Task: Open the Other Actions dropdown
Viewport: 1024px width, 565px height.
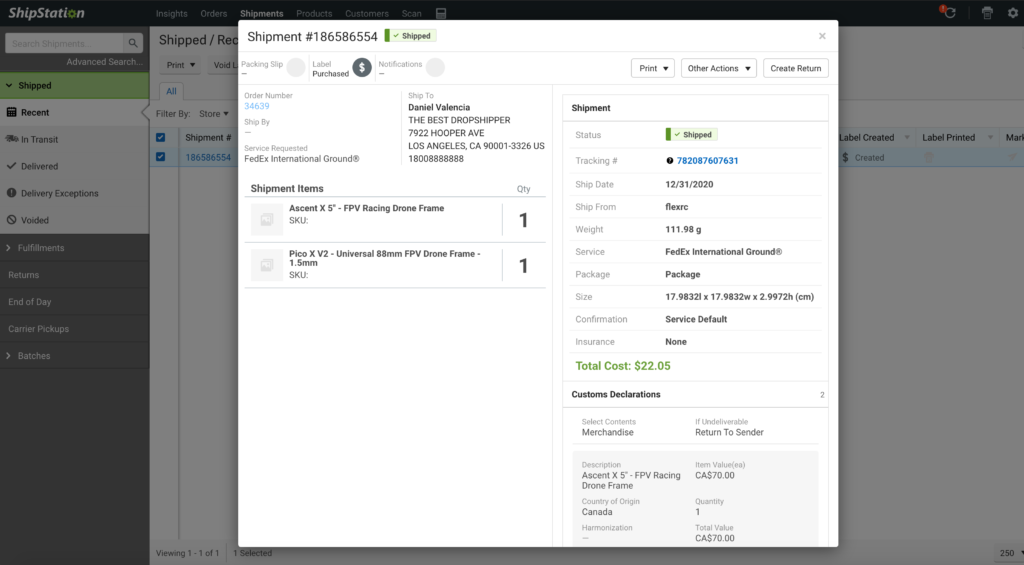Action: tap(718, 68)
